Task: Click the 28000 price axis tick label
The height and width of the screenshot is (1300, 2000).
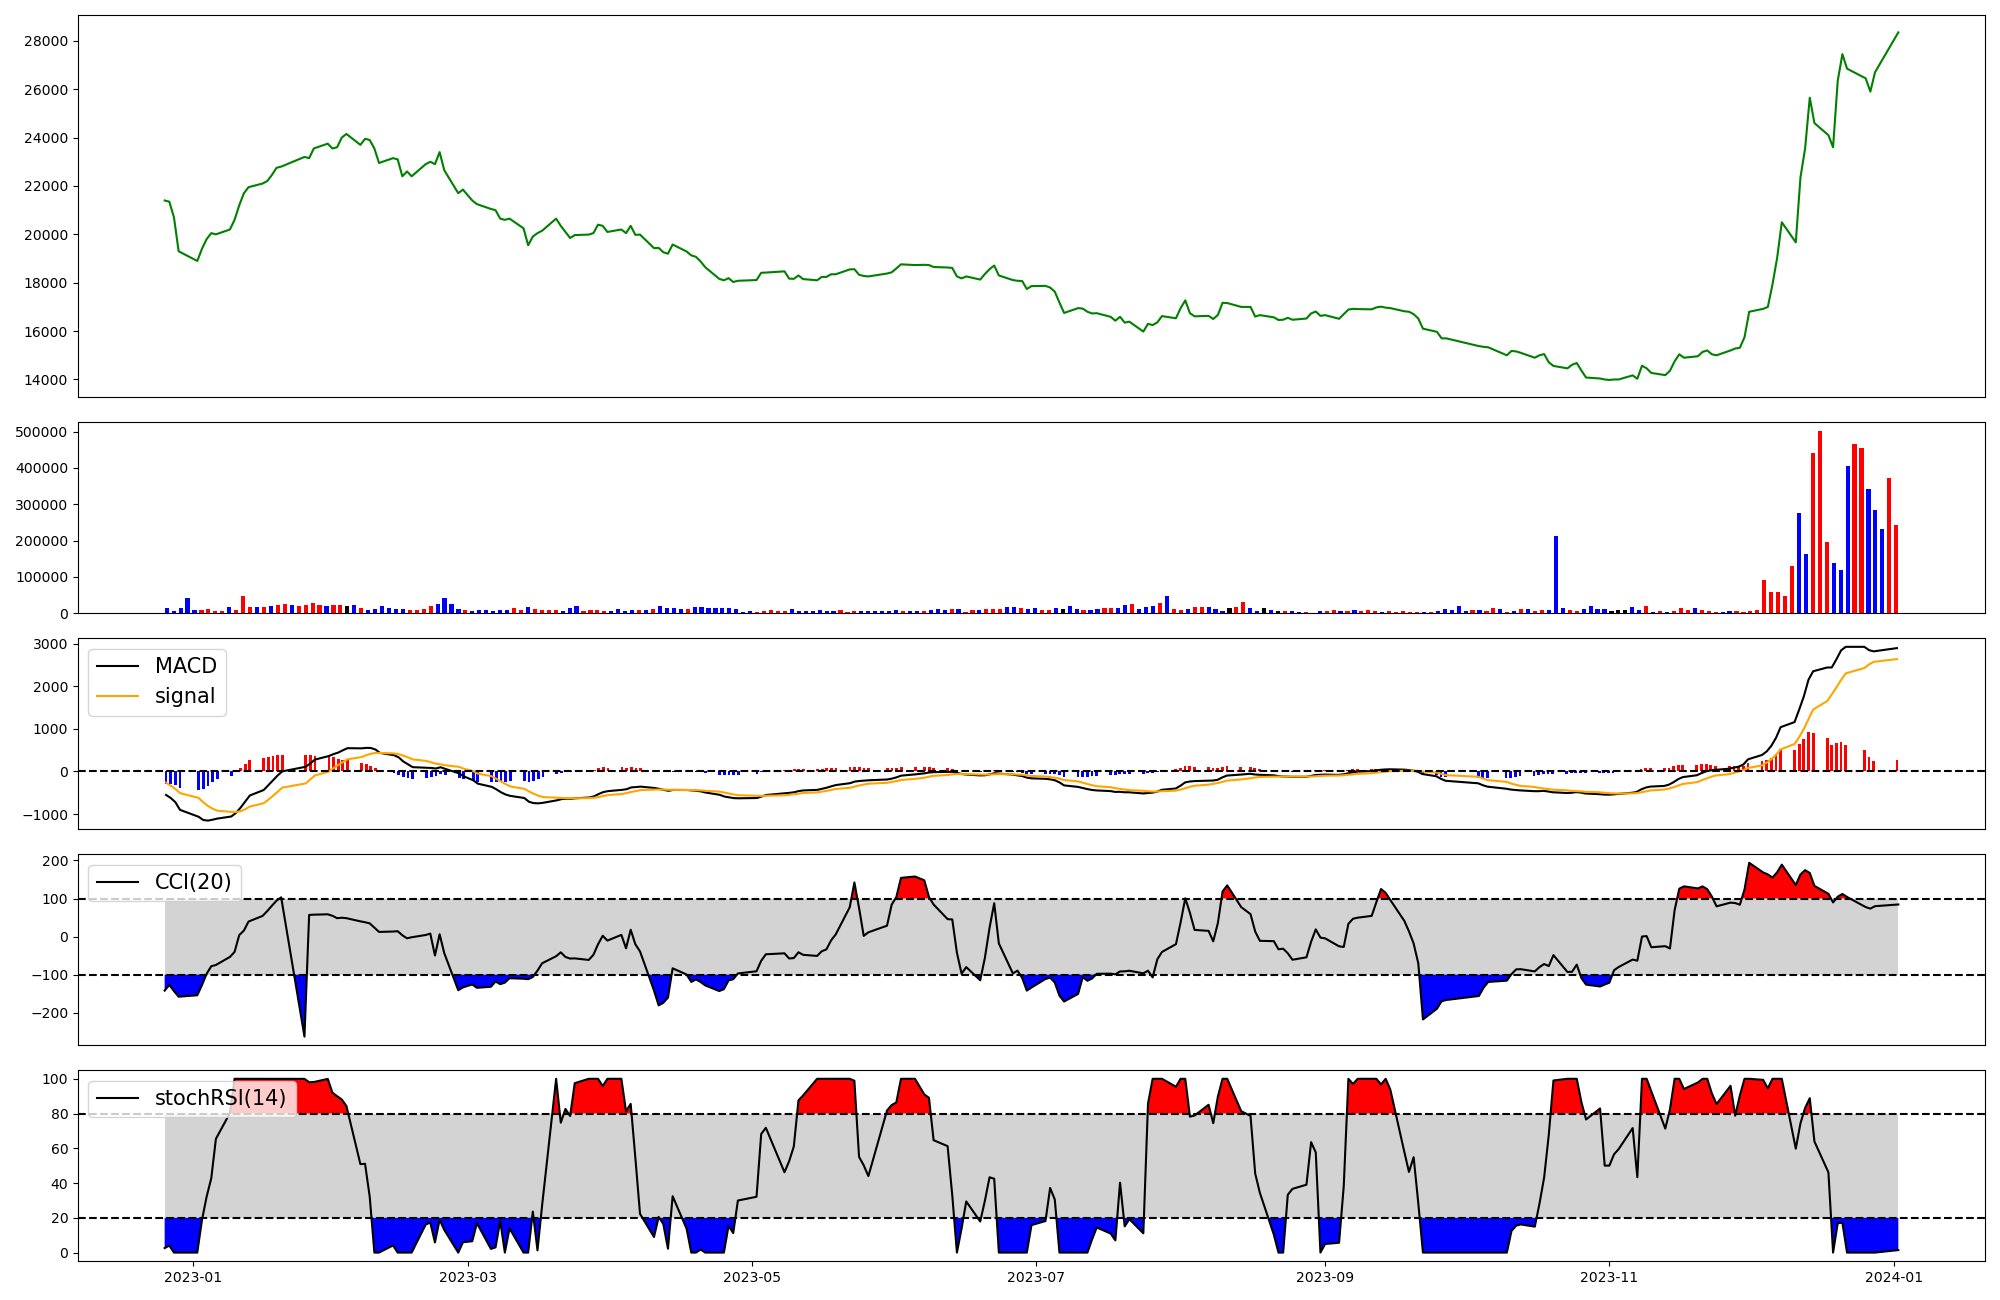Action: tap(48, 41)
